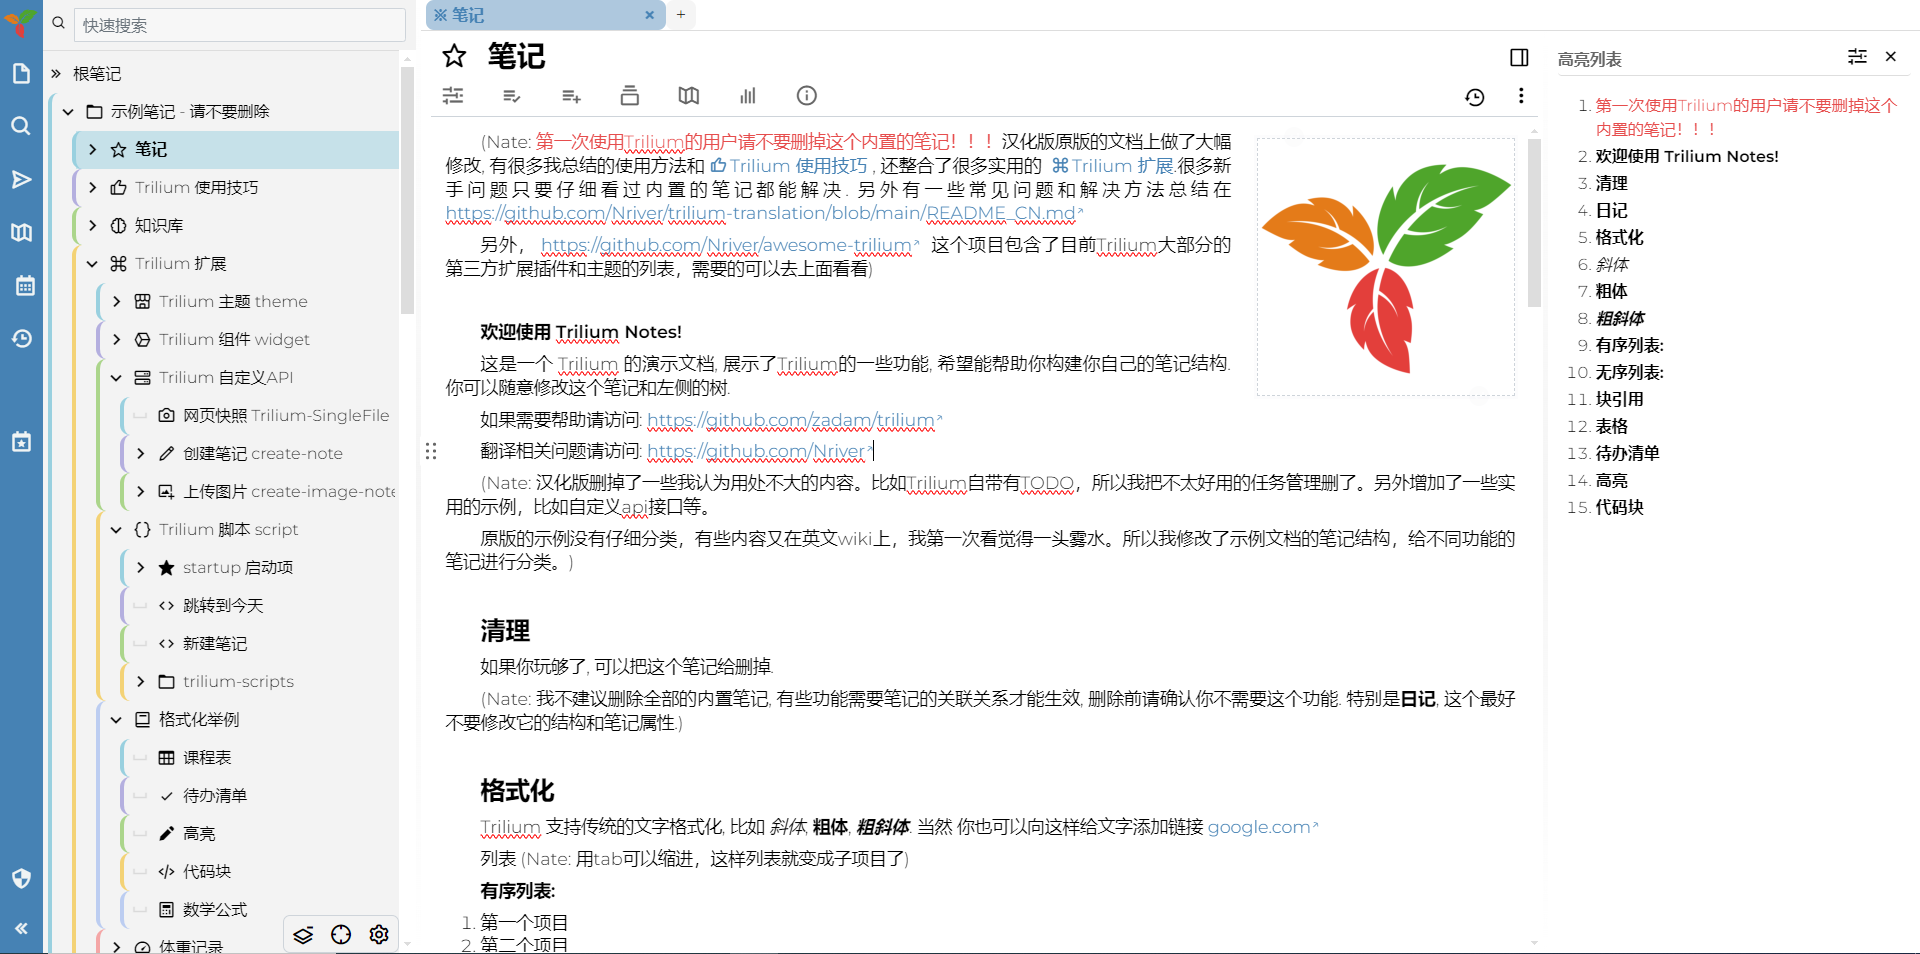Open similar notes bar-chart ribbon tab
Image resolution: width=1920 pixels, height=954 pixels.
coord(747,96)
